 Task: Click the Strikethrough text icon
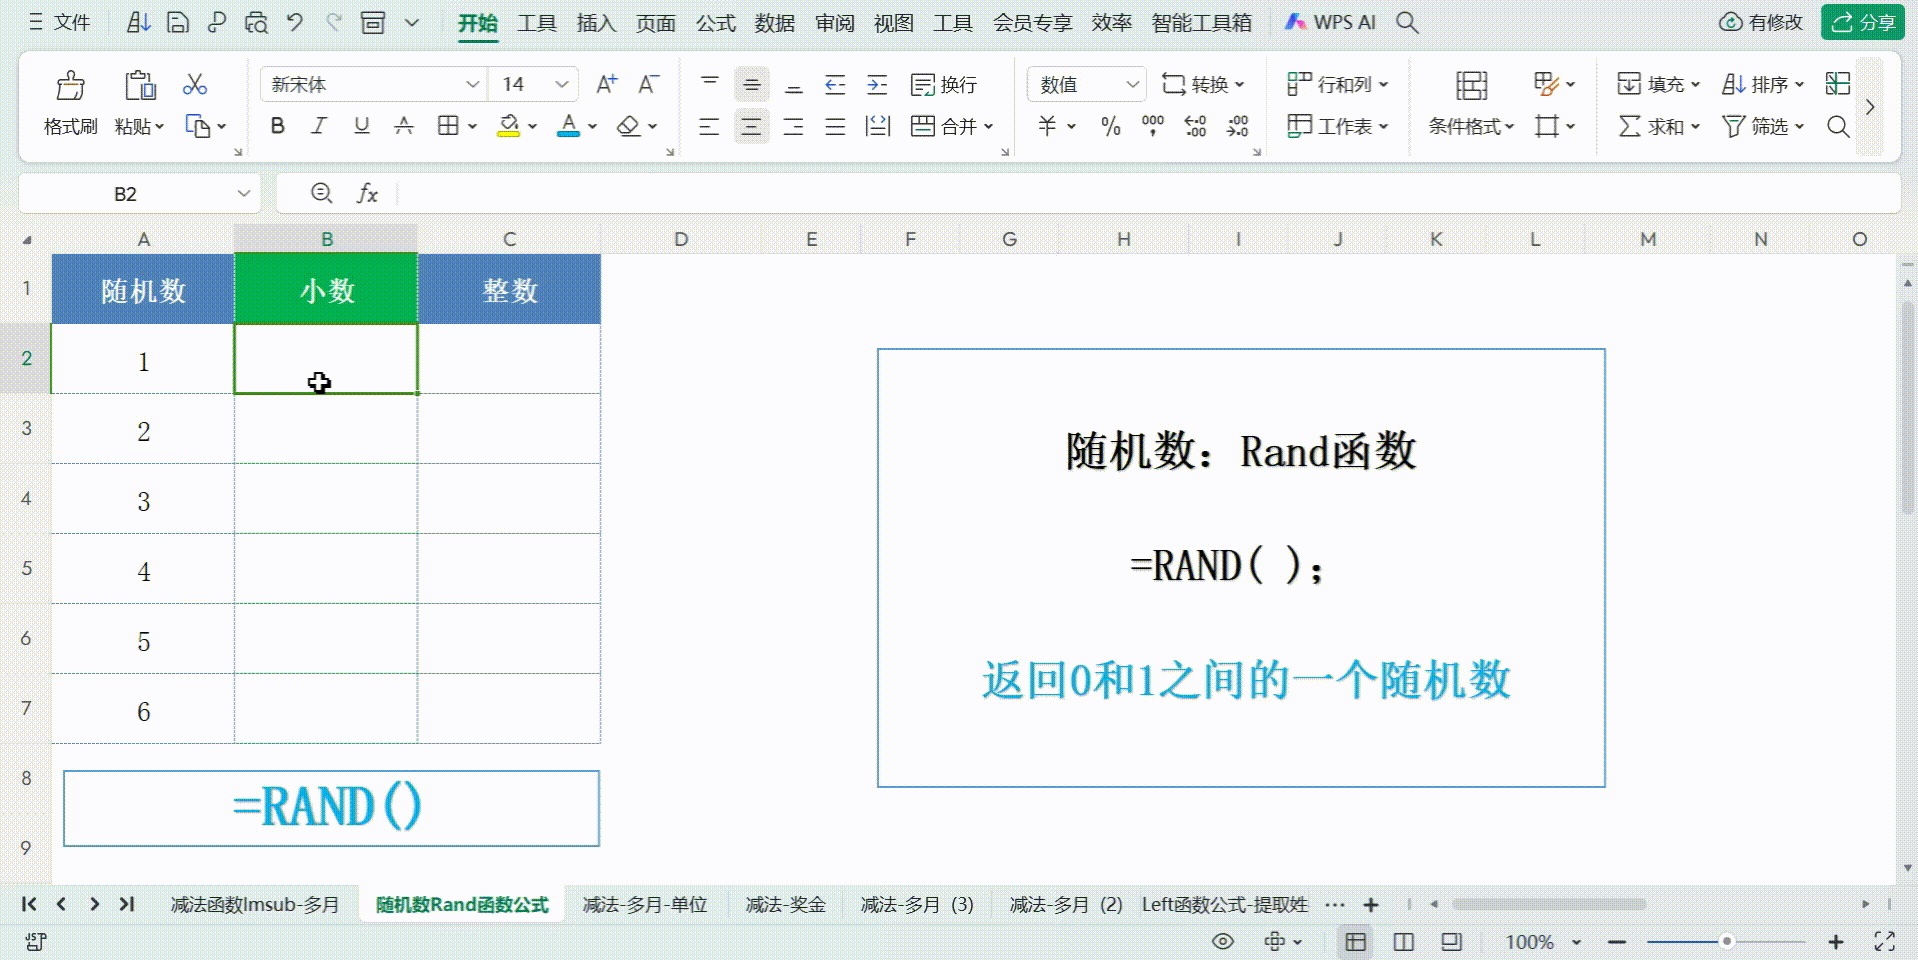404,126
